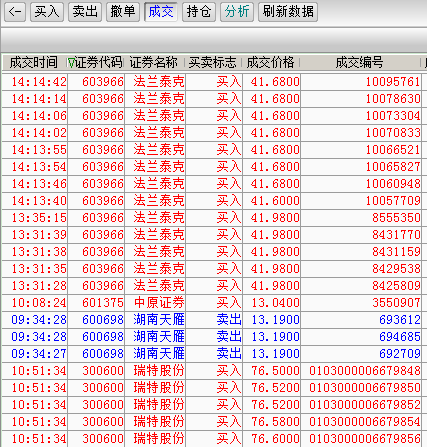Select the 13:31:28 time cell
The height and width of the screenshot is (447, 427).
[39, 286]
